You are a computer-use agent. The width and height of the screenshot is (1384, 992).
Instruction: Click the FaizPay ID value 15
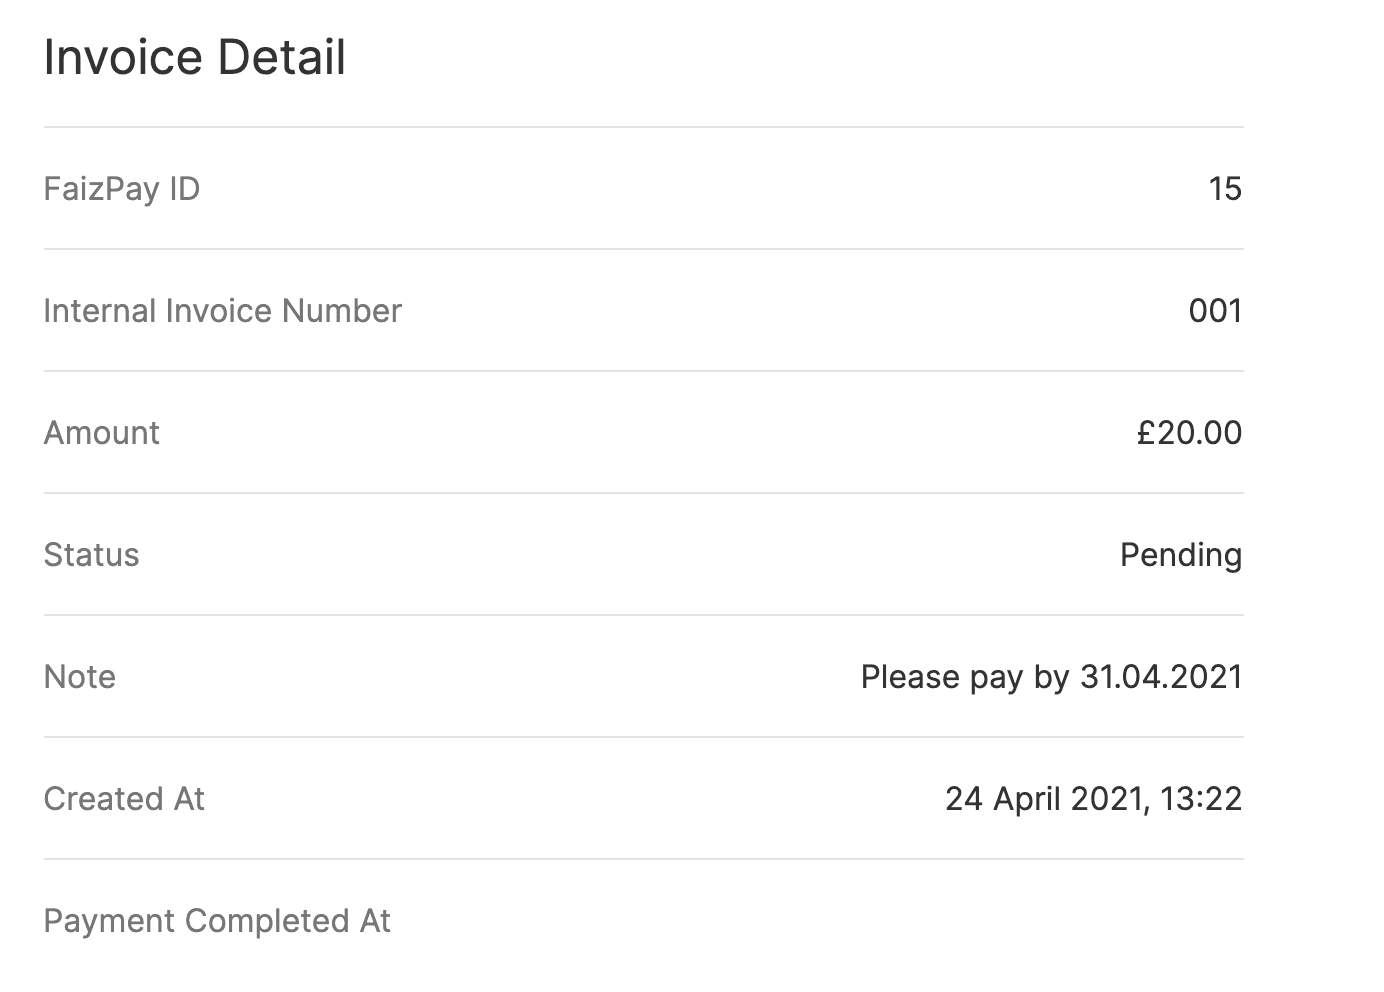(1225, 189)
